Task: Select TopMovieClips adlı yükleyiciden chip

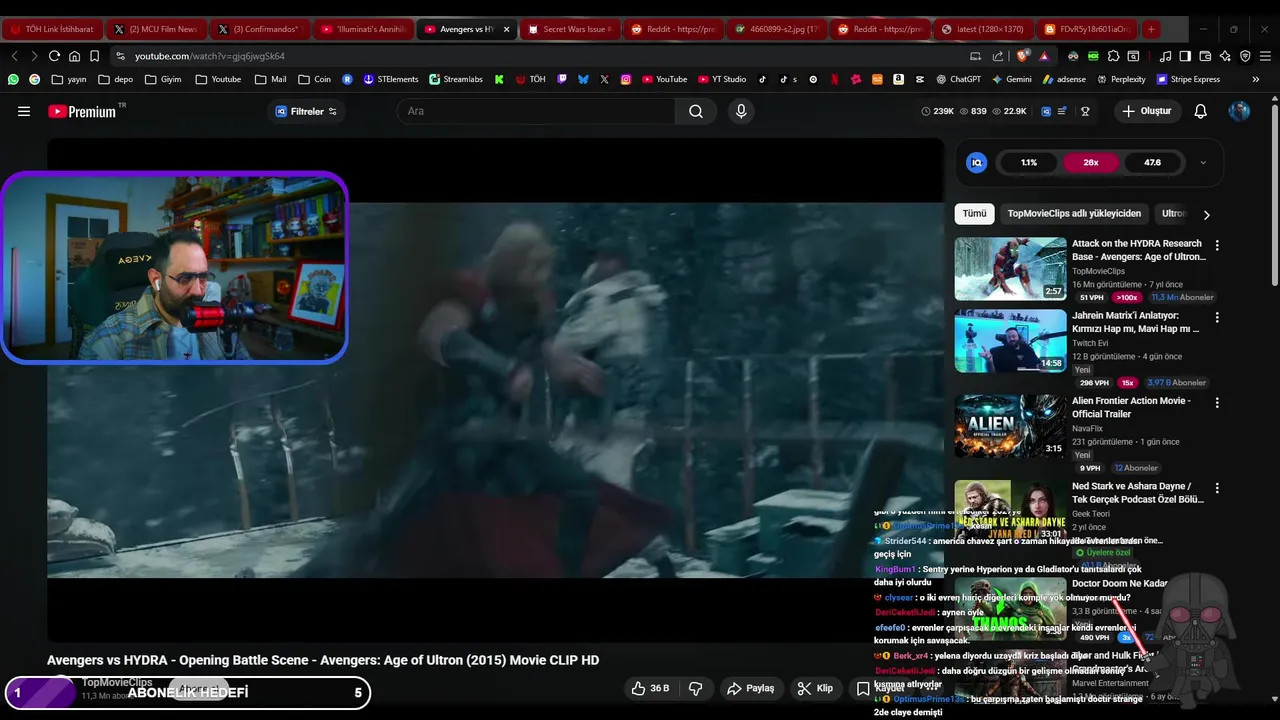Action: [1074, 213]
